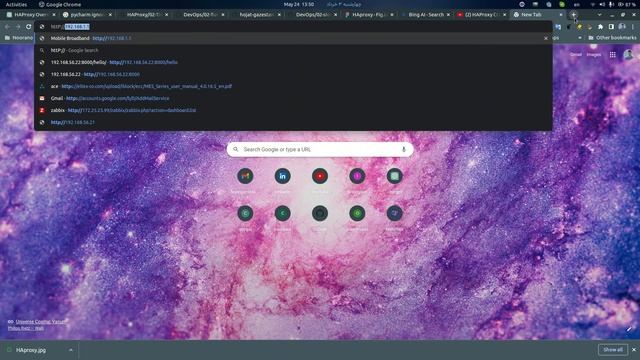Open the Gmail link at top right
640x360 pixels.
tap(576, 55)
